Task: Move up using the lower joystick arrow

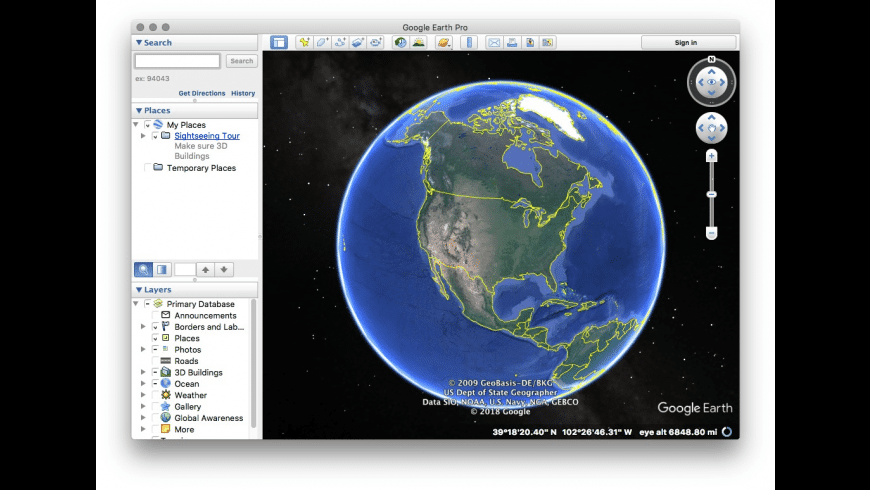Action: (711, 117)
